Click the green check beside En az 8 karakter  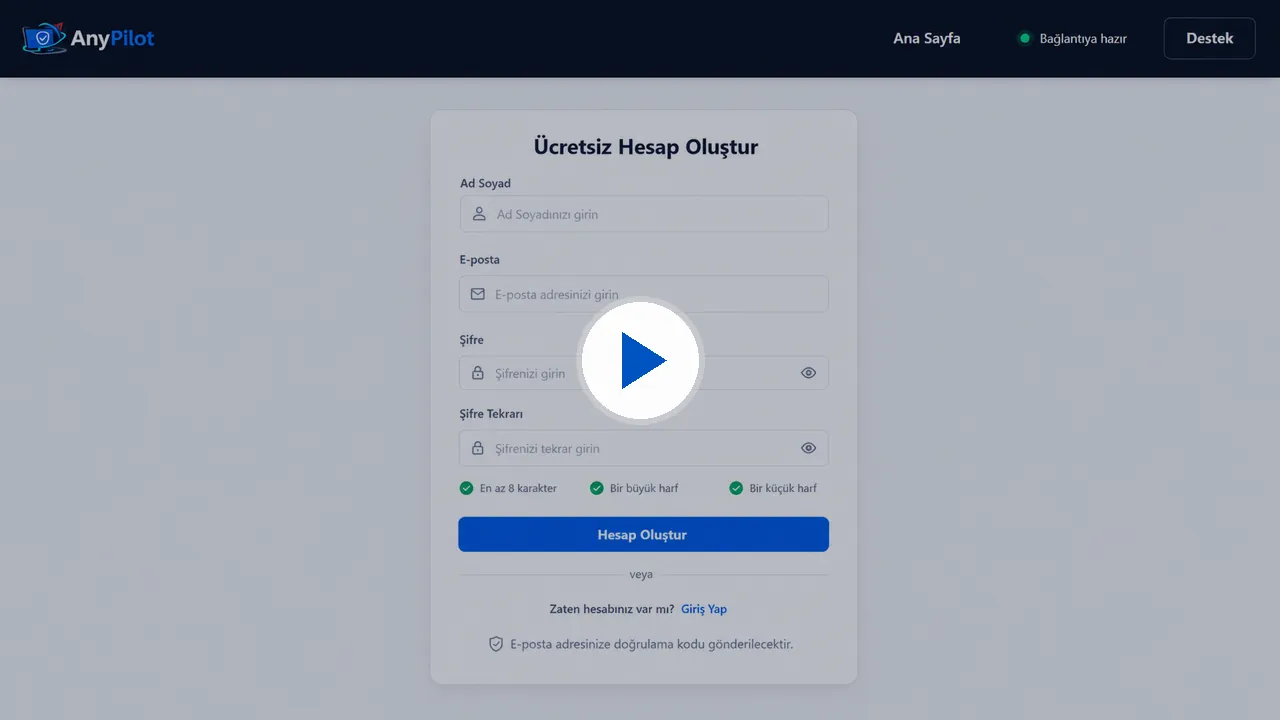tap(466, 488)
